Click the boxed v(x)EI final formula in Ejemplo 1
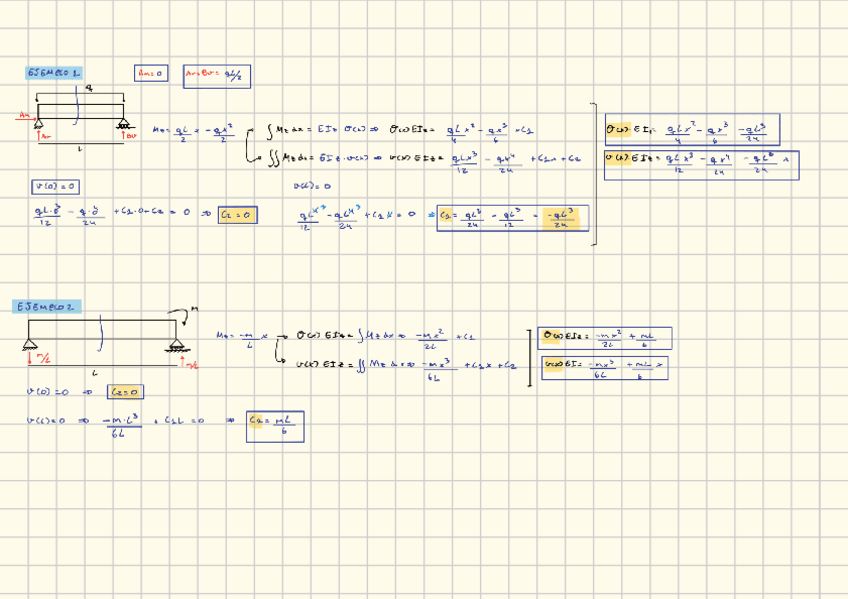The image size is (848, 599). tap(700, 164)
